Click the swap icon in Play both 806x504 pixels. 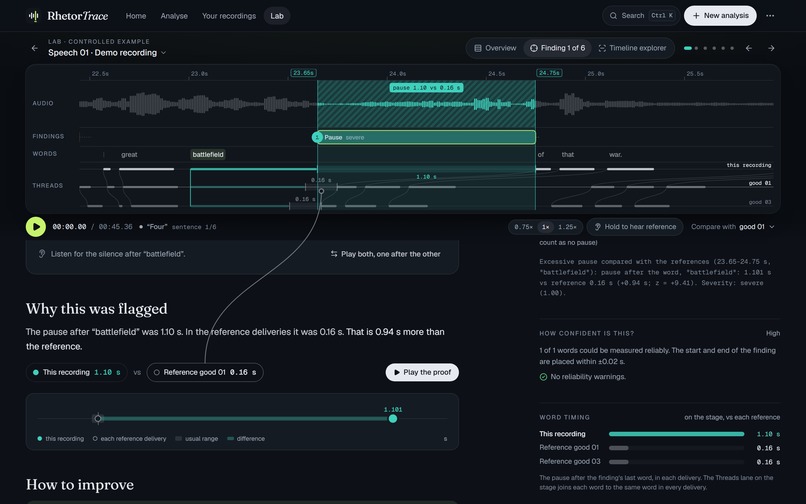click(334, 254)
